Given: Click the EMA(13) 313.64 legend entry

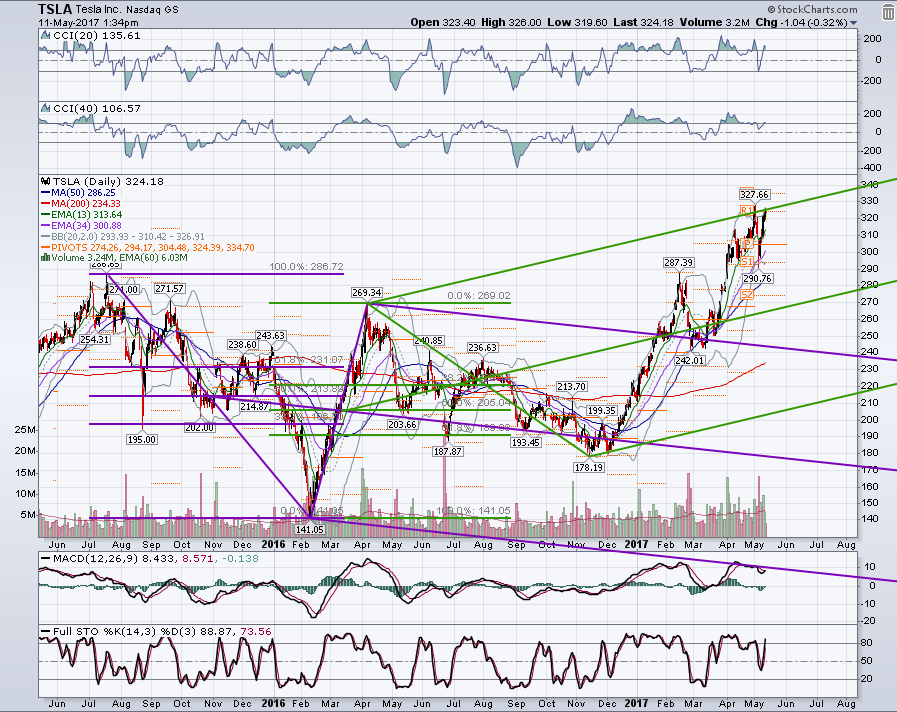Looking at the screenshot, I should pyautogui.click(x=81, y=214).
